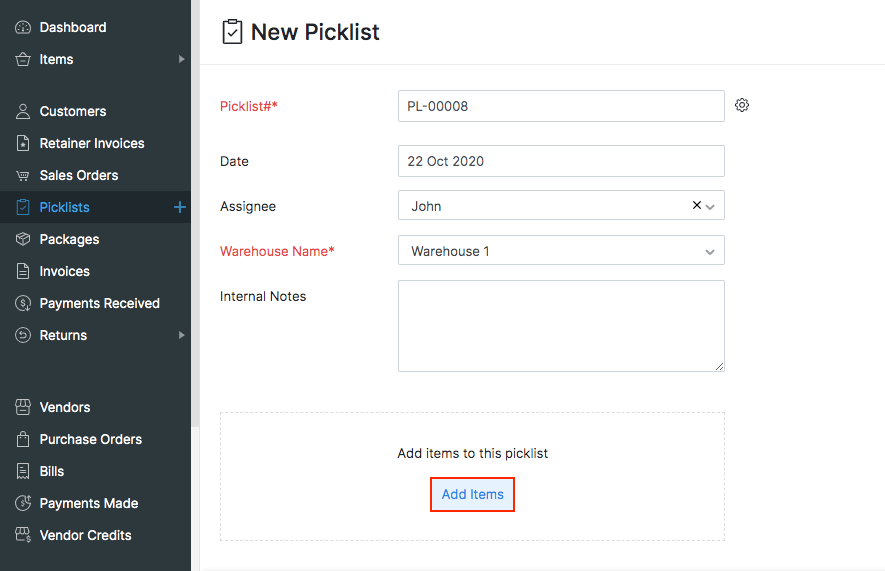Click the Customers person icon
Viewport: 885px width, 571px height.
coord(23,111)
